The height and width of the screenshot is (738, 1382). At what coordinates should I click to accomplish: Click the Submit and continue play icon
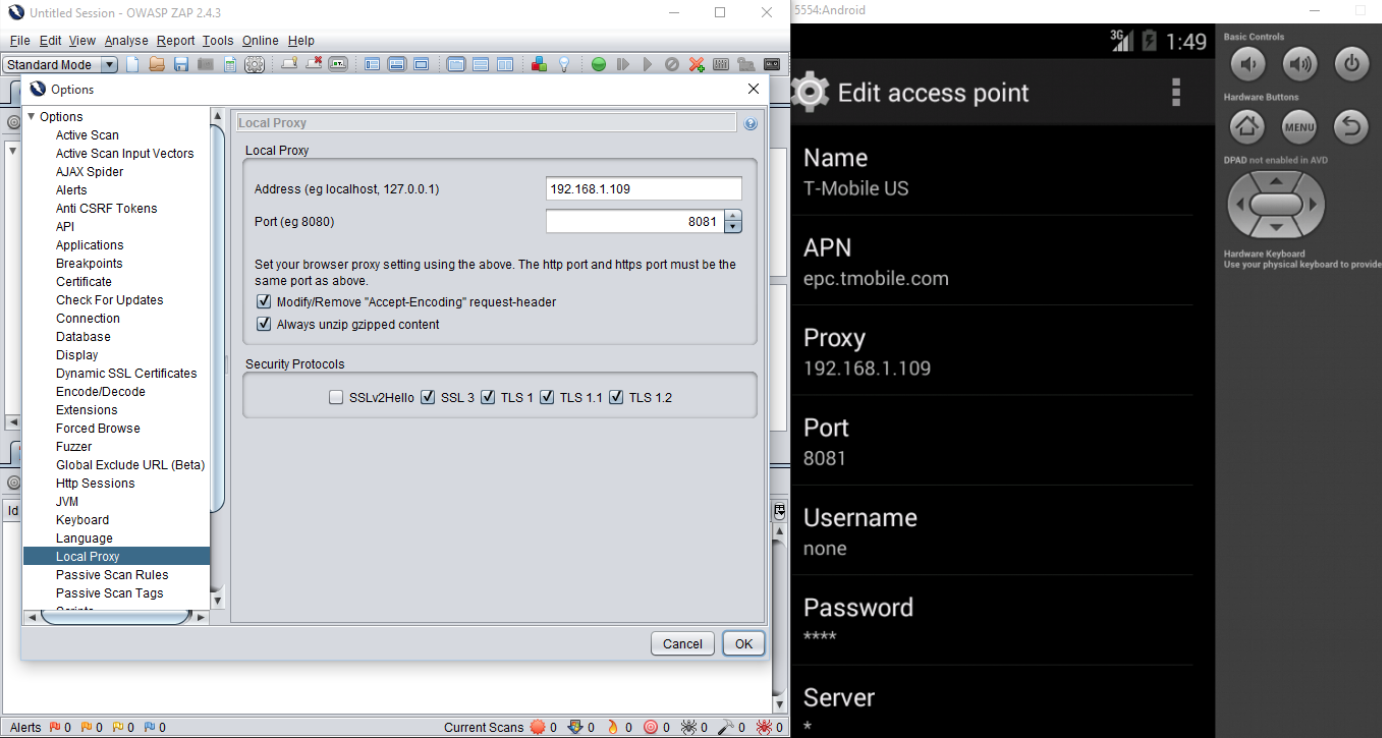coord(647,64)
